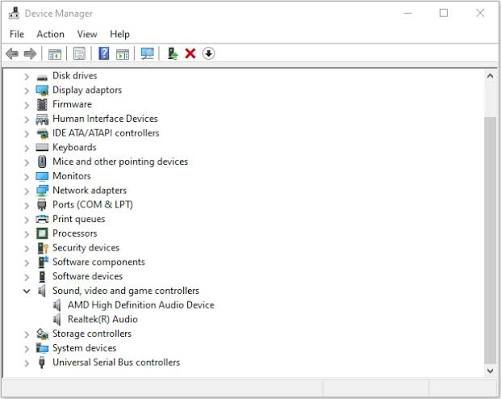Image resolution: width=501 pixels, height=399 pixels.
Task: Click the Storage controllers icon
Action: (x=42, y=334)
